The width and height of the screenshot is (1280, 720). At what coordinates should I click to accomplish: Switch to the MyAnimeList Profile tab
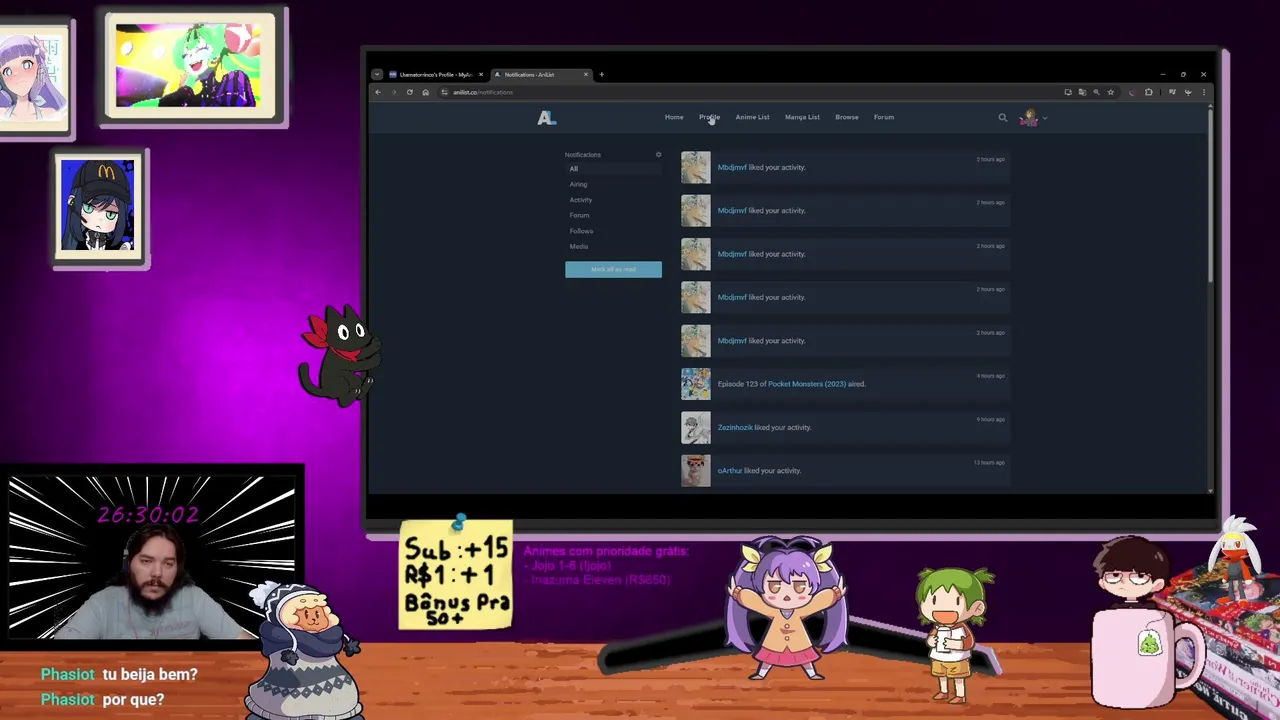[436, 74]
